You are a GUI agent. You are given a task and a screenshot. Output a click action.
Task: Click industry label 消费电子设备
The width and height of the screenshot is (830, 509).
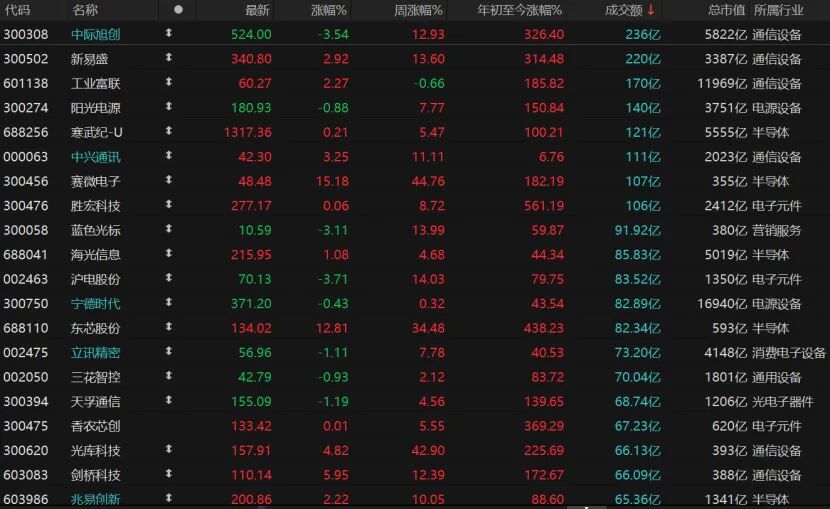coord(789,353)
